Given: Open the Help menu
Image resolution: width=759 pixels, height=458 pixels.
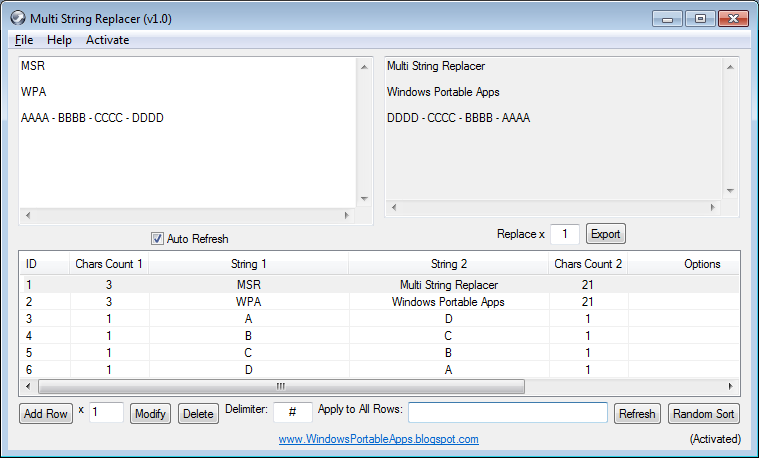Looking at the screenshot, I should click(59, 40).
